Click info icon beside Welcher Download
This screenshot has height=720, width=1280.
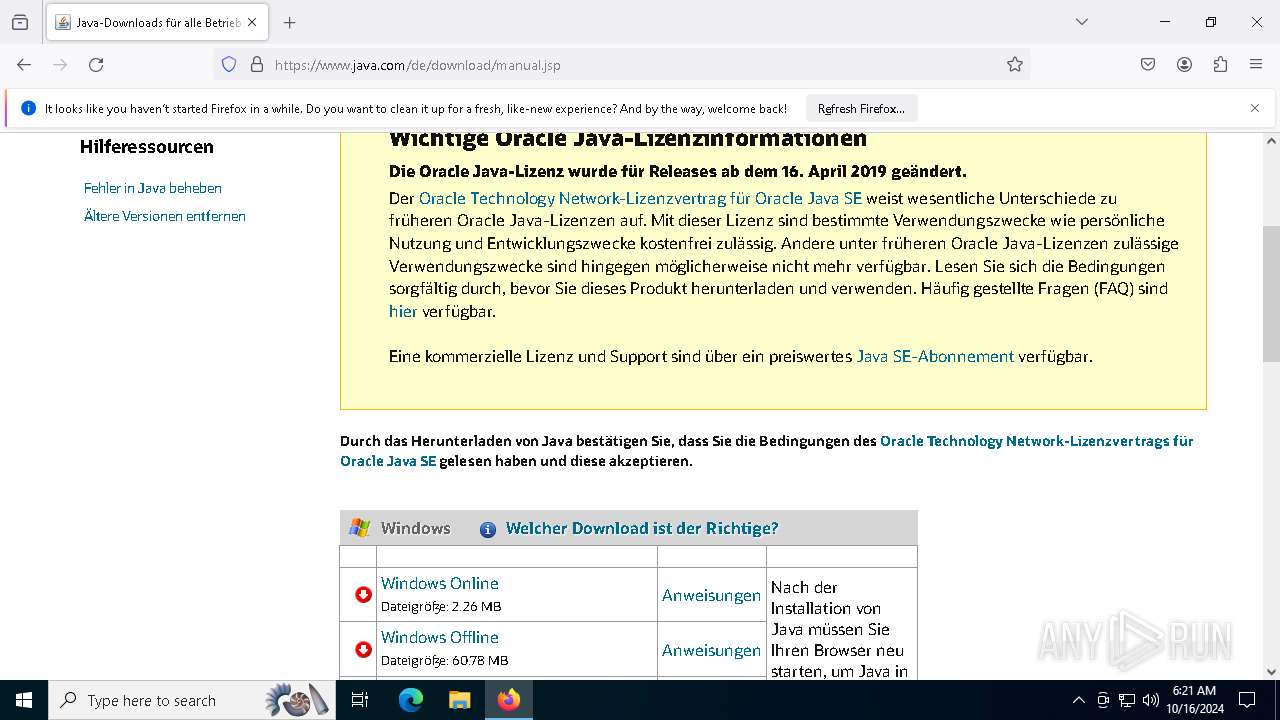[x=488, y=529]
